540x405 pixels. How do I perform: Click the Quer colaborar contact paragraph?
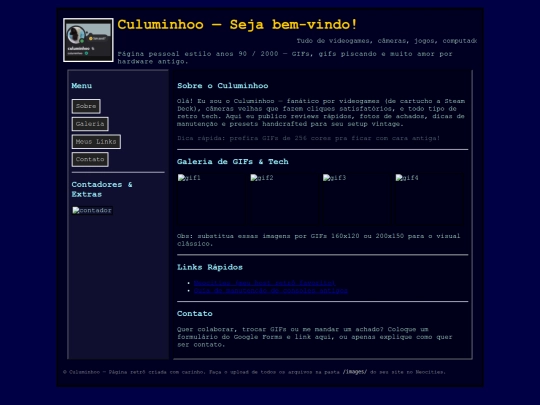point(314,337)
